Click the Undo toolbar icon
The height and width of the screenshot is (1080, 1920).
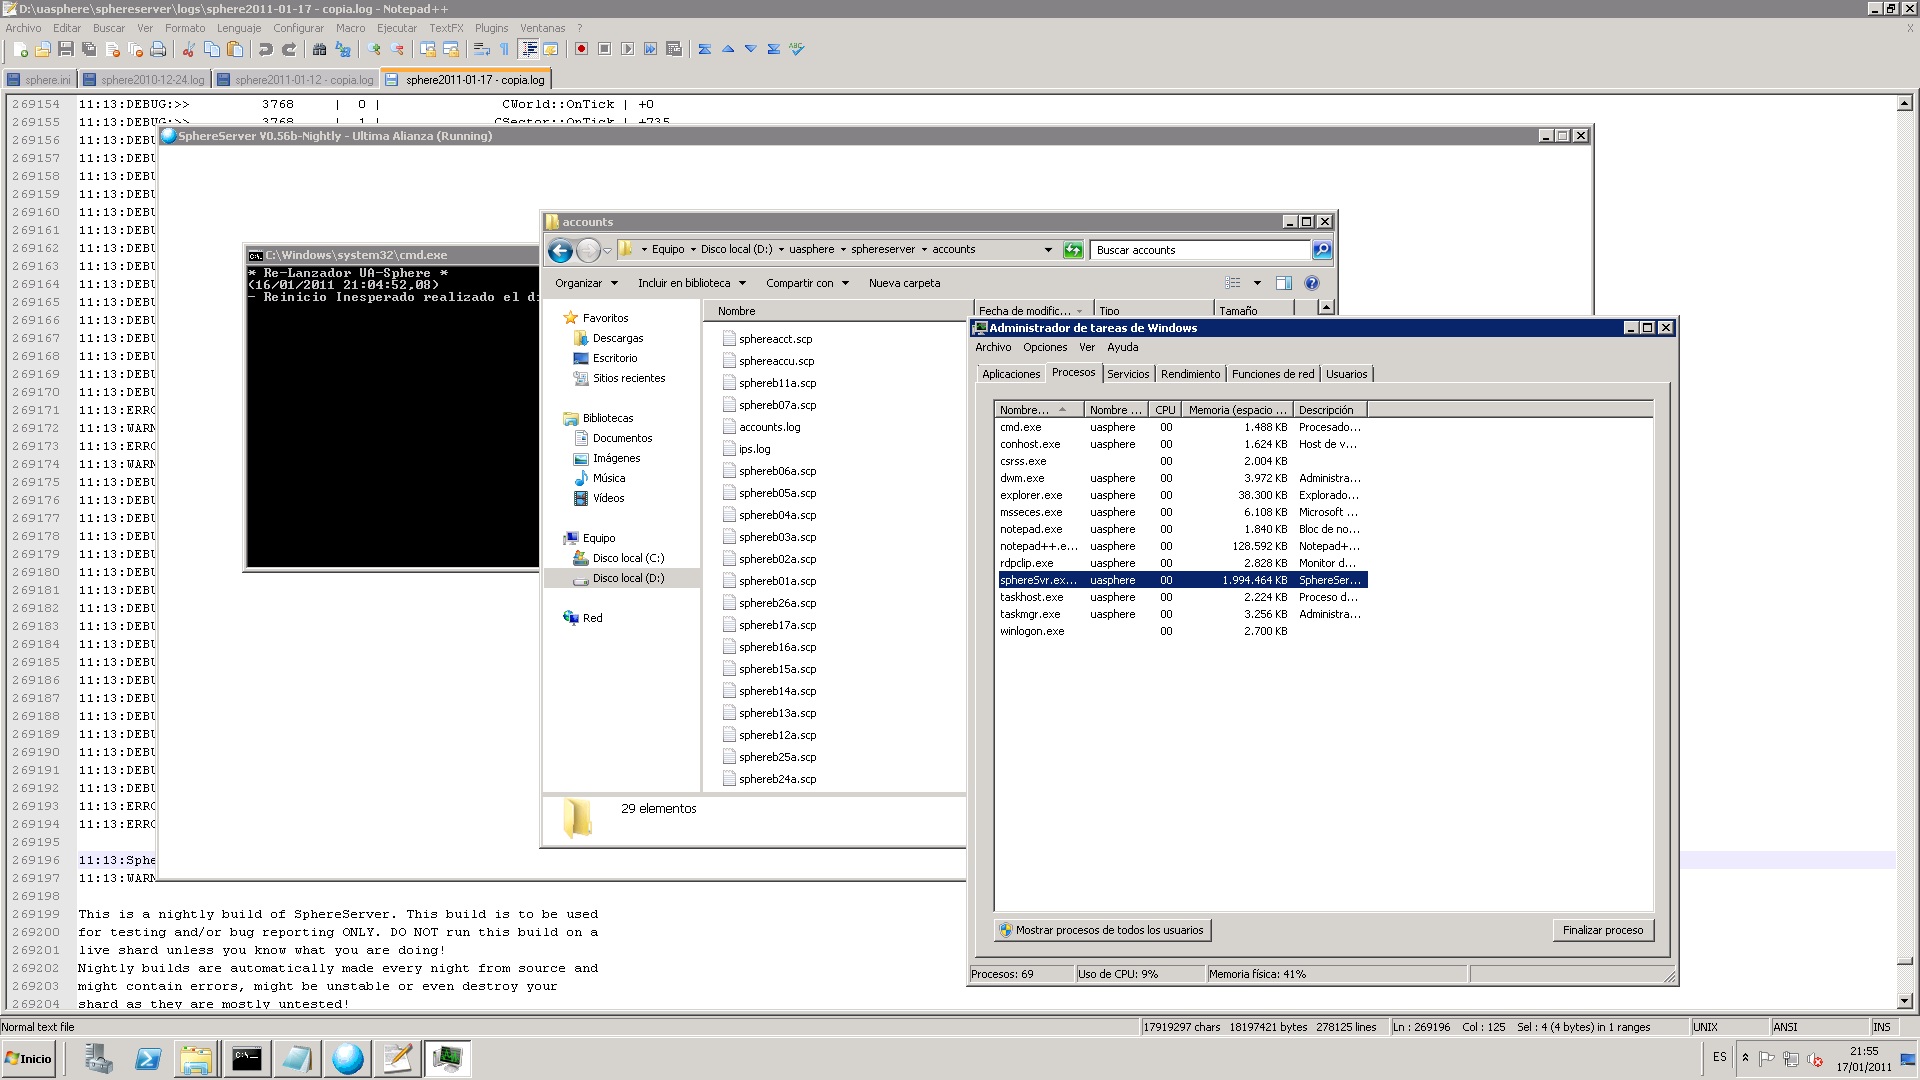(266, 49)
